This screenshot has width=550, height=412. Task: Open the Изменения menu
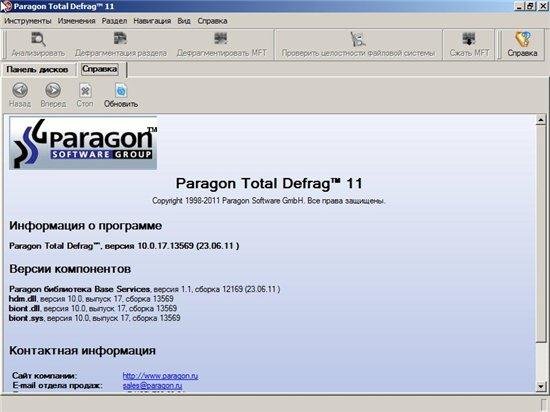click(76, 21)
